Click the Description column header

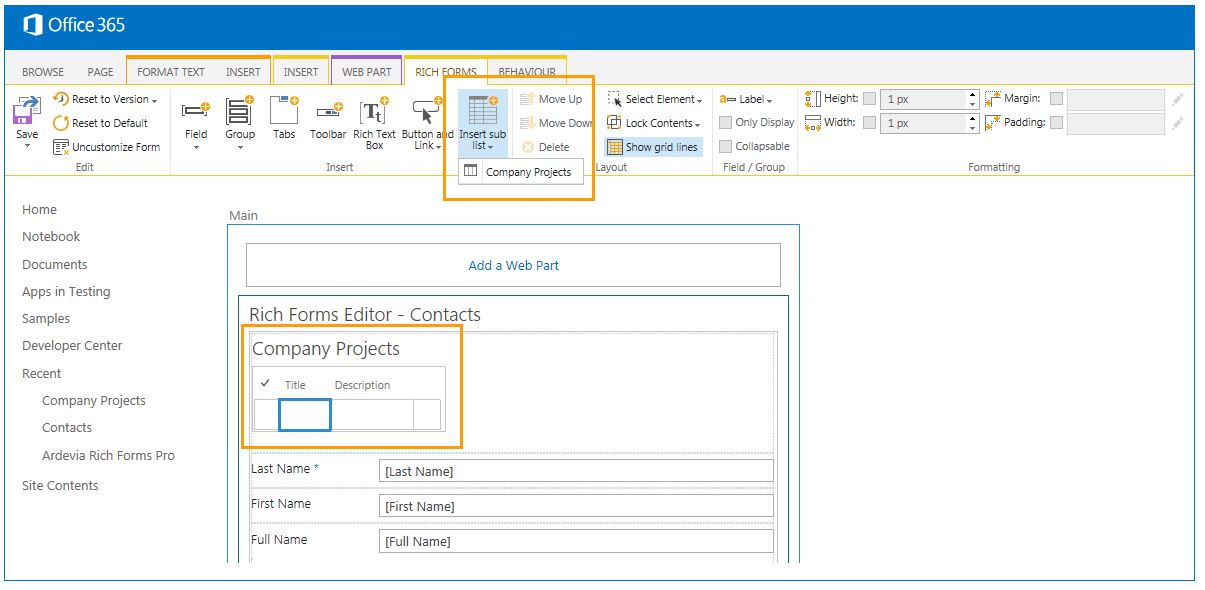pos(362,385)
